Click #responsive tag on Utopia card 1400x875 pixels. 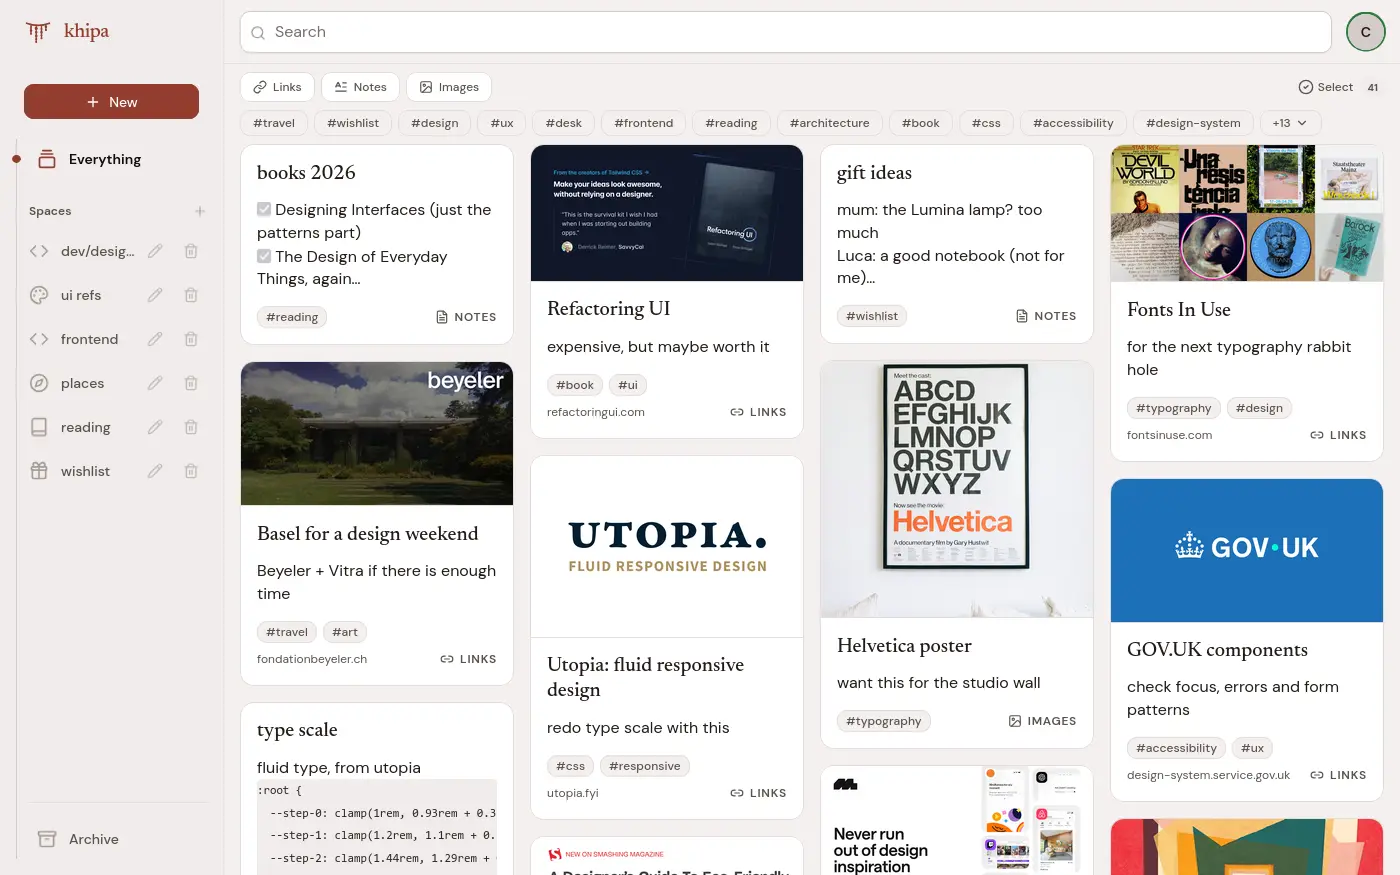(x=644, y=766)
